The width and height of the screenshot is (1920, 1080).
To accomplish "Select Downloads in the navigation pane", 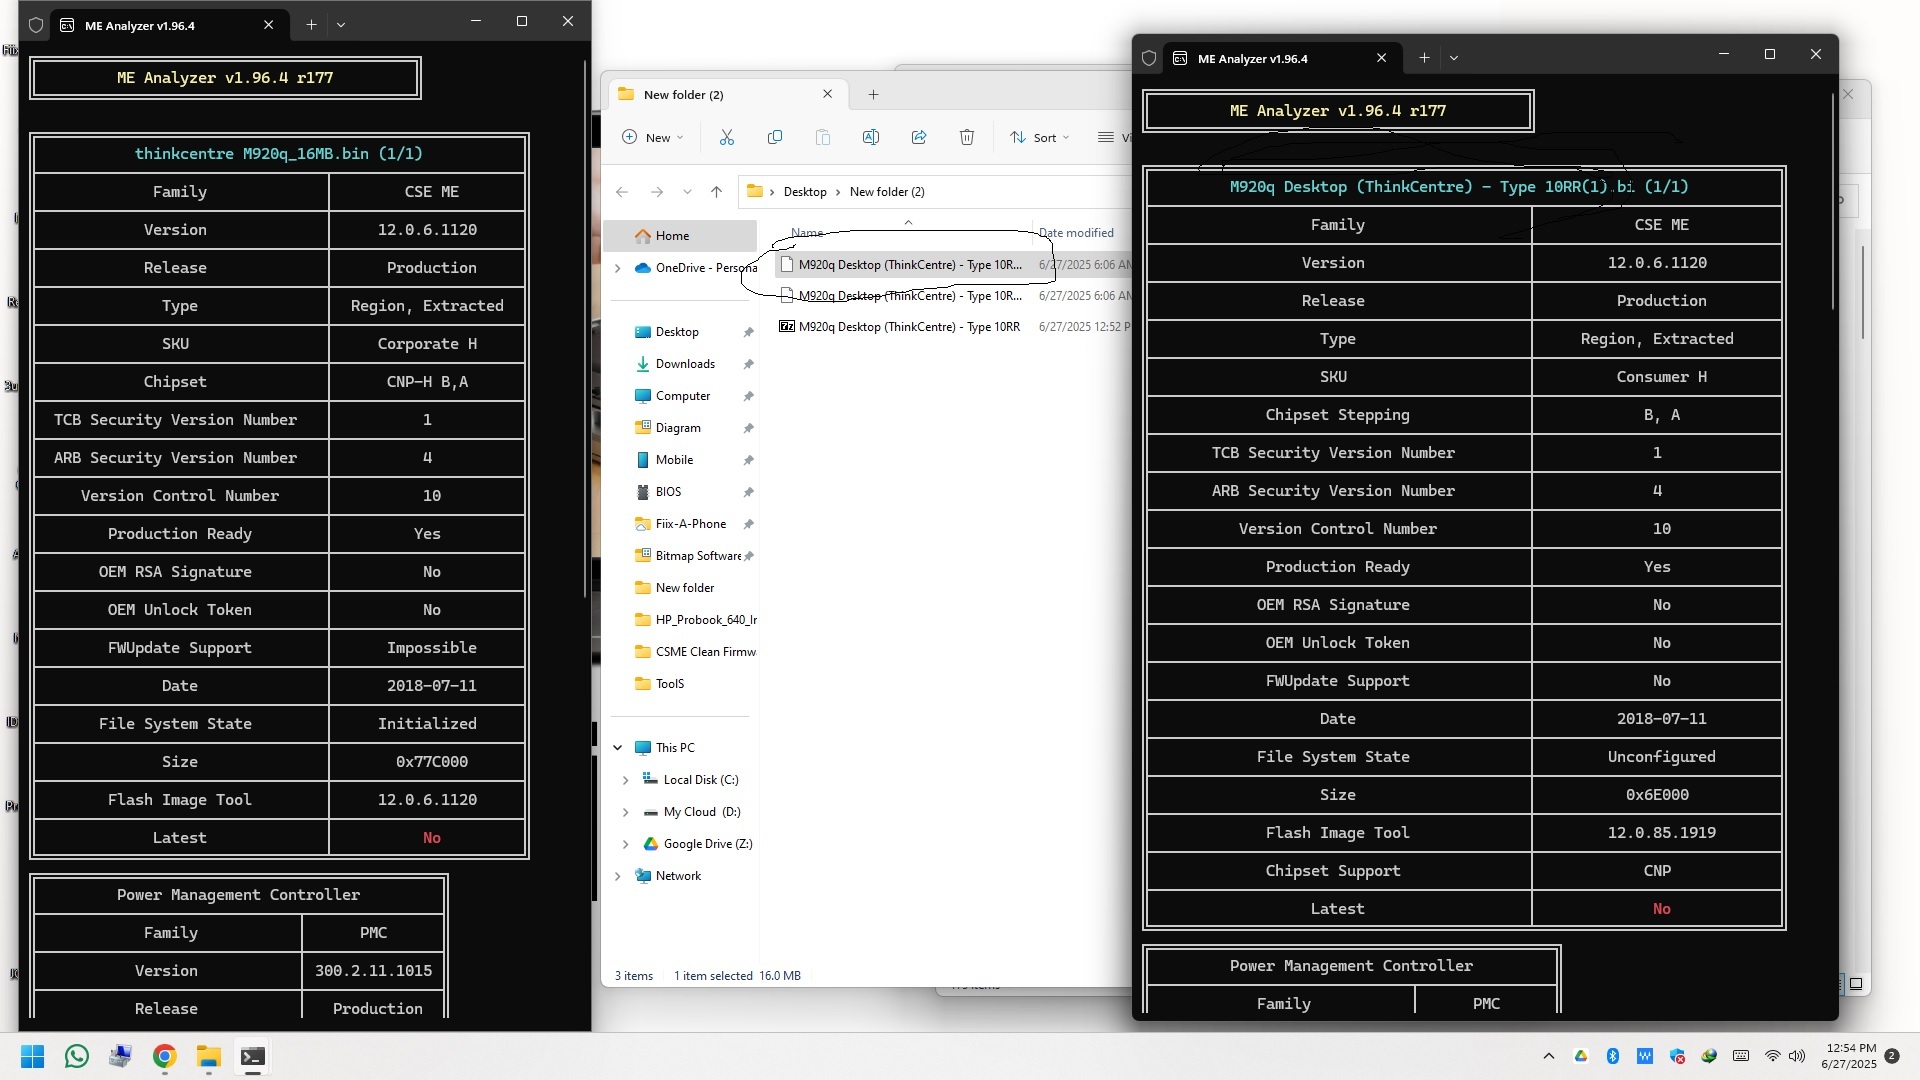I will [685, 364].
